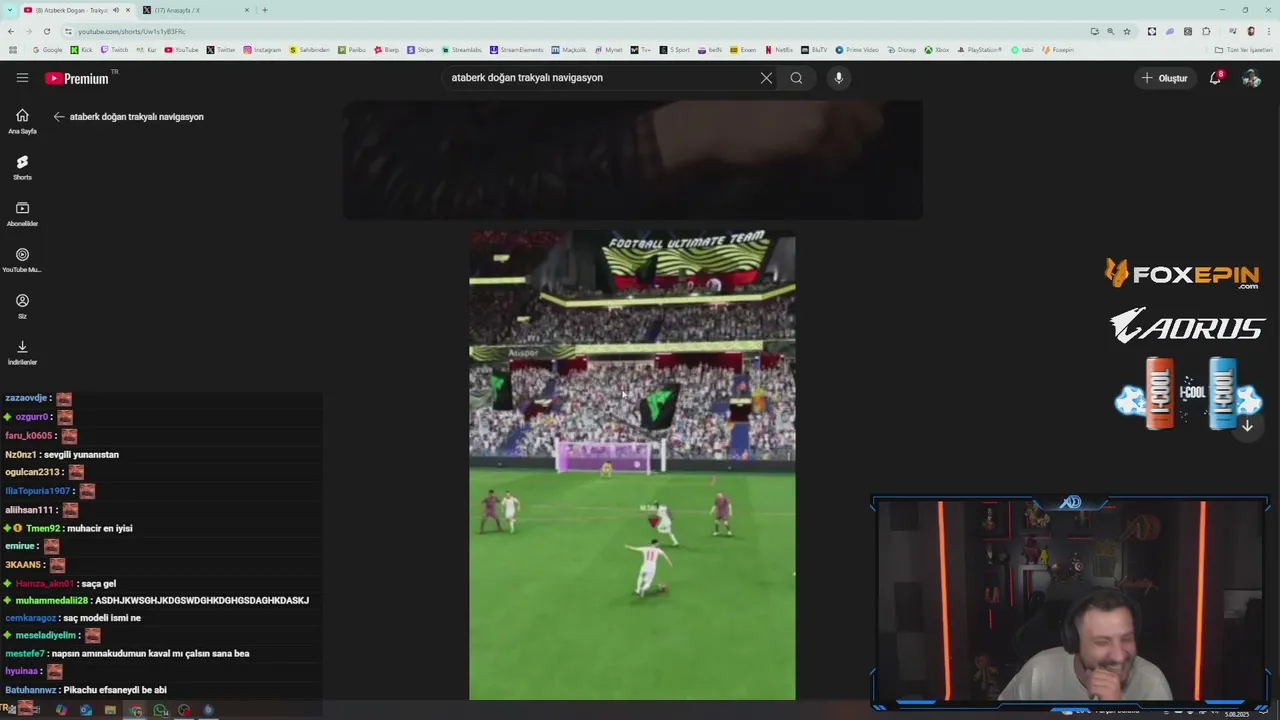
Task: Open the StreamElements bookmark
Action: [516, 50]
